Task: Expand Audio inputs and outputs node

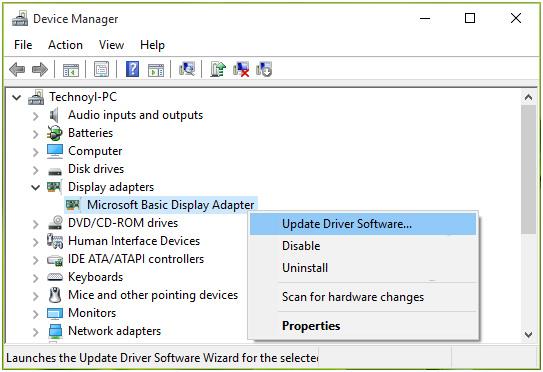Action: click(x=36, y=116)
